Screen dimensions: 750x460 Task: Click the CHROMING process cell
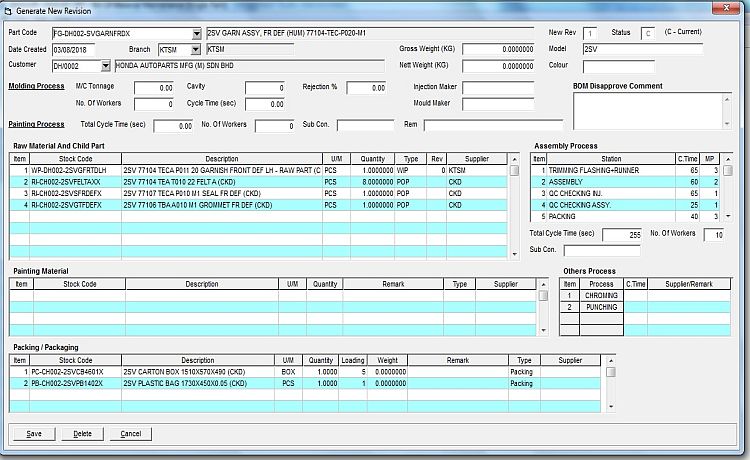pos(601,296)
